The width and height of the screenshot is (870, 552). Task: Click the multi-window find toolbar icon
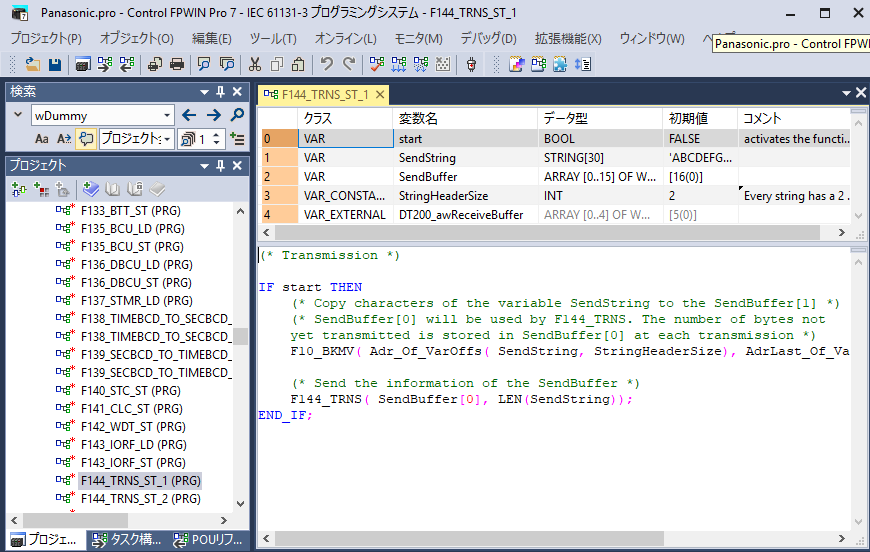tap(227, 65)
